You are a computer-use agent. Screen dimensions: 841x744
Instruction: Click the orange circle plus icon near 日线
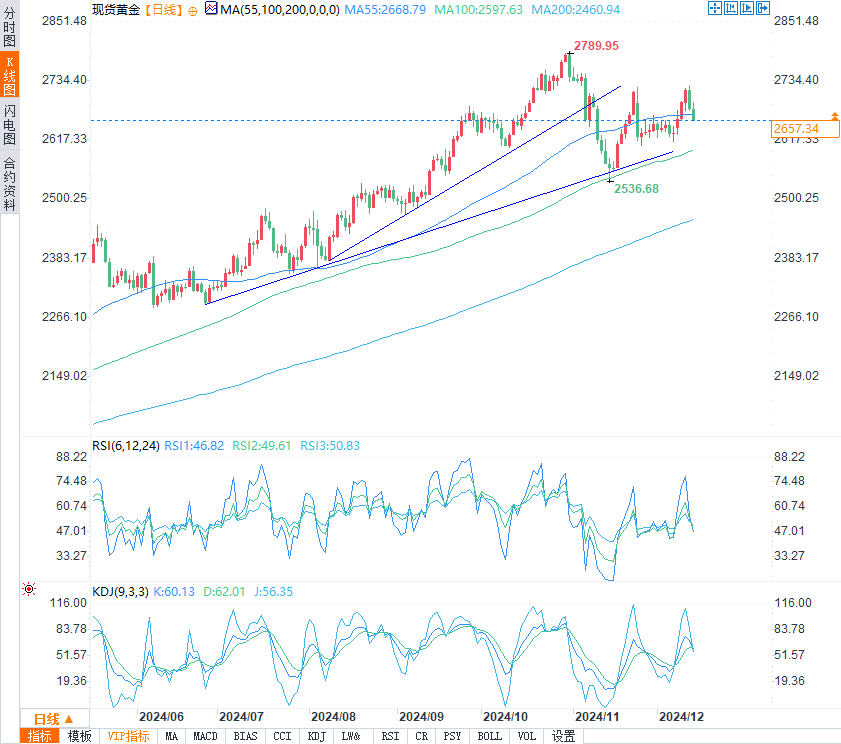coord(193,11)
